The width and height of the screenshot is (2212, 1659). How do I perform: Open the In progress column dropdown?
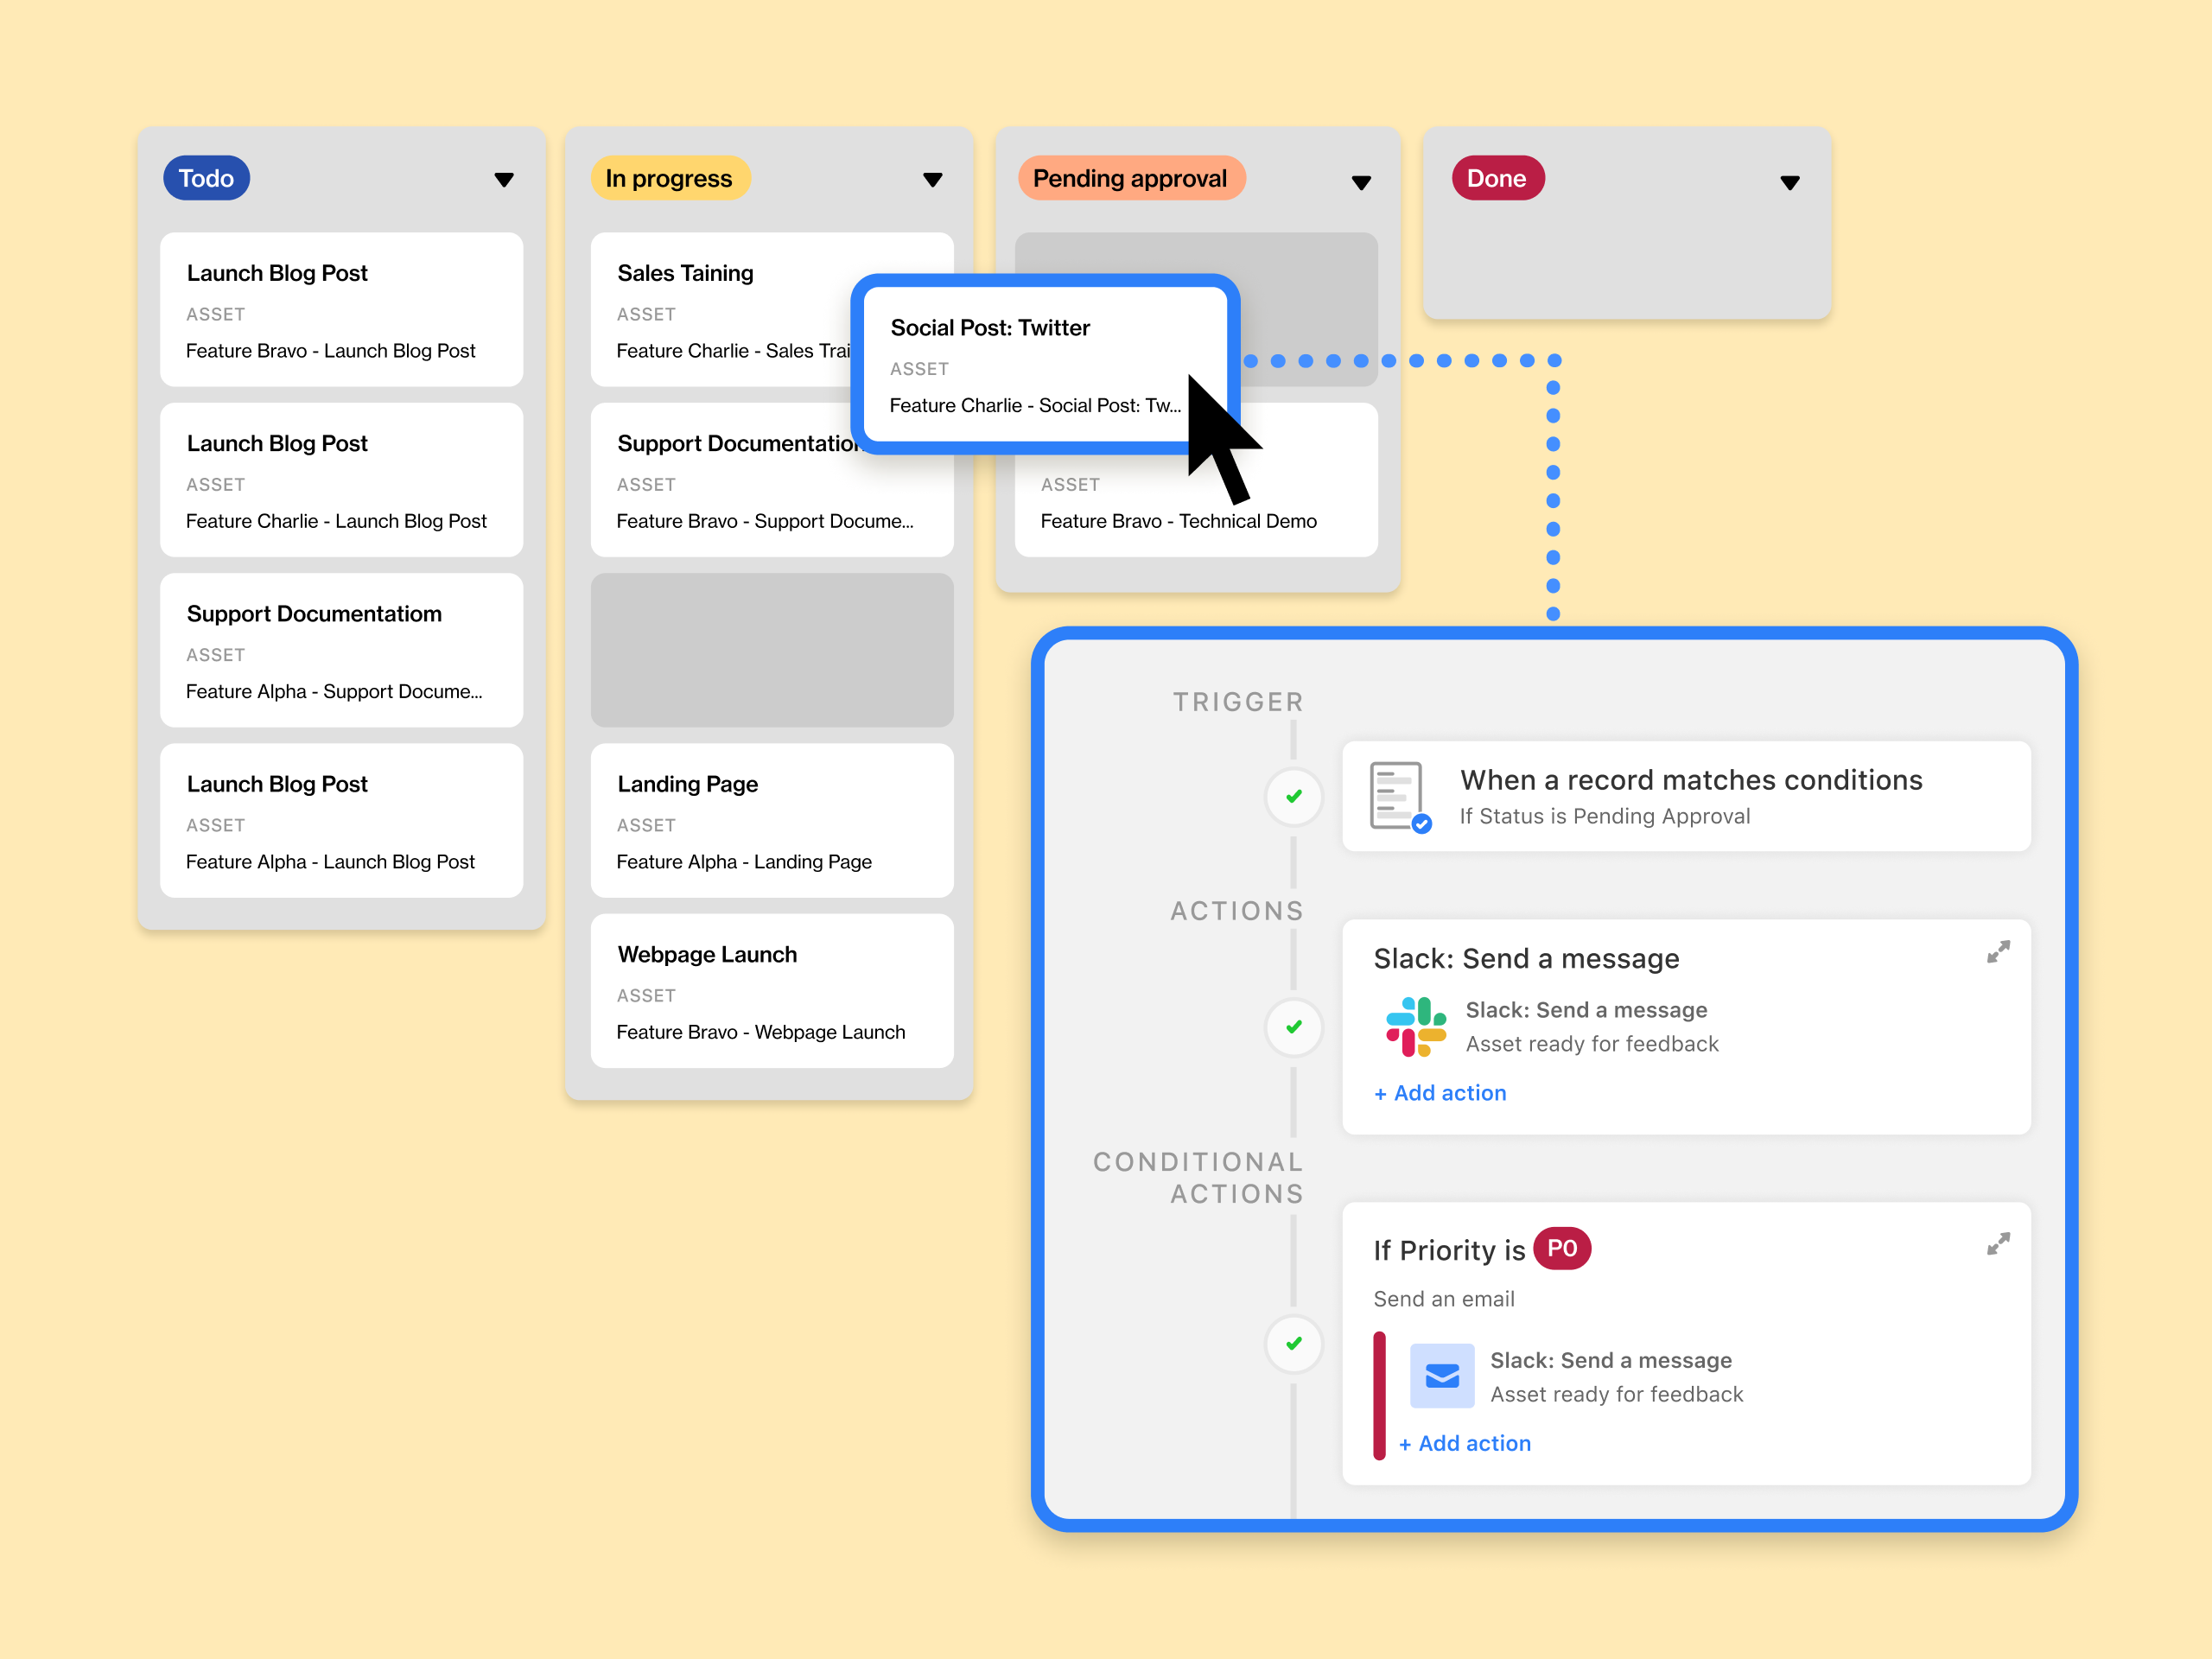click(932, 179)
